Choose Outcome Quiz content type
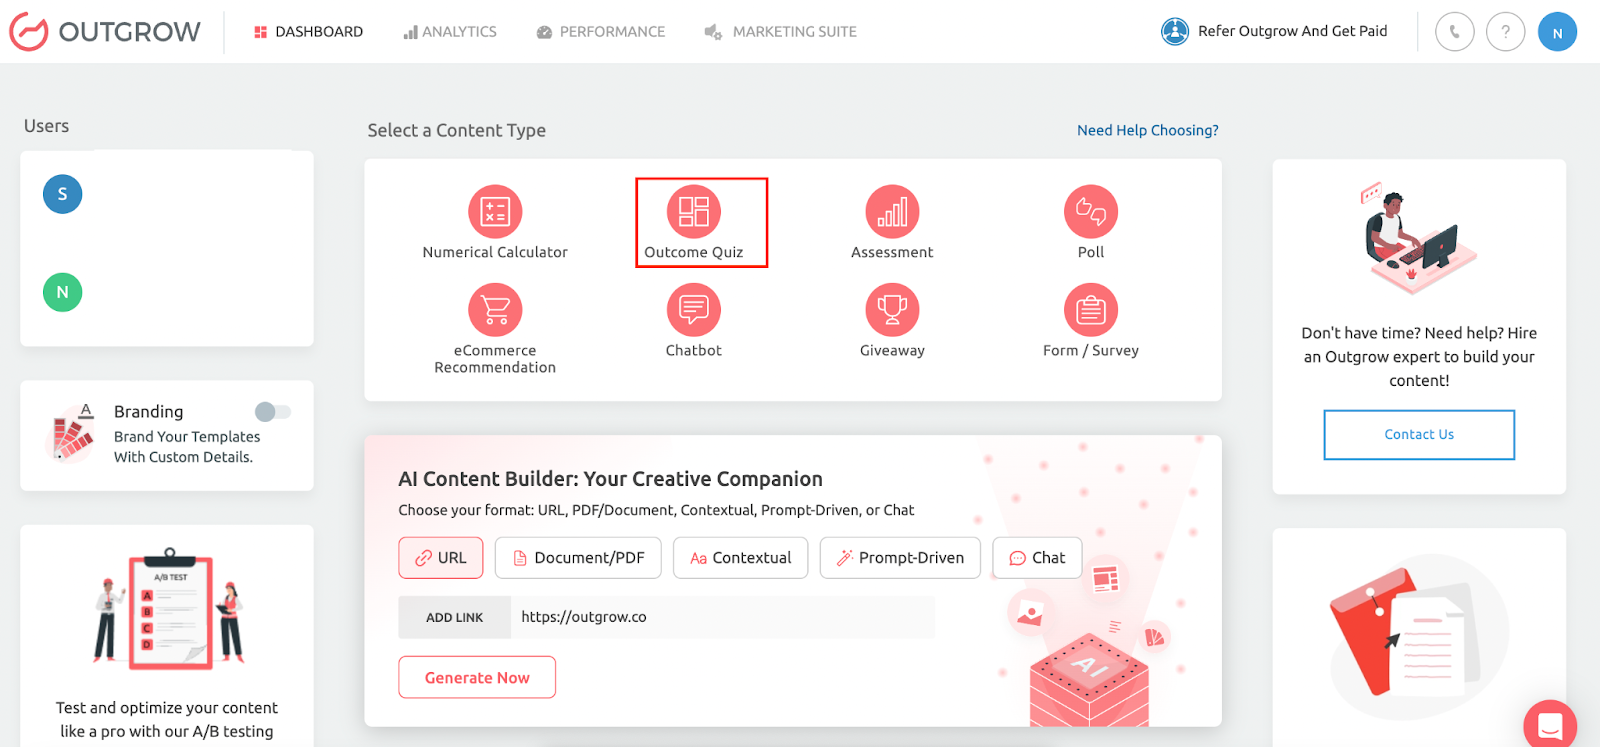1600x747 pixels. click(694, 223)
